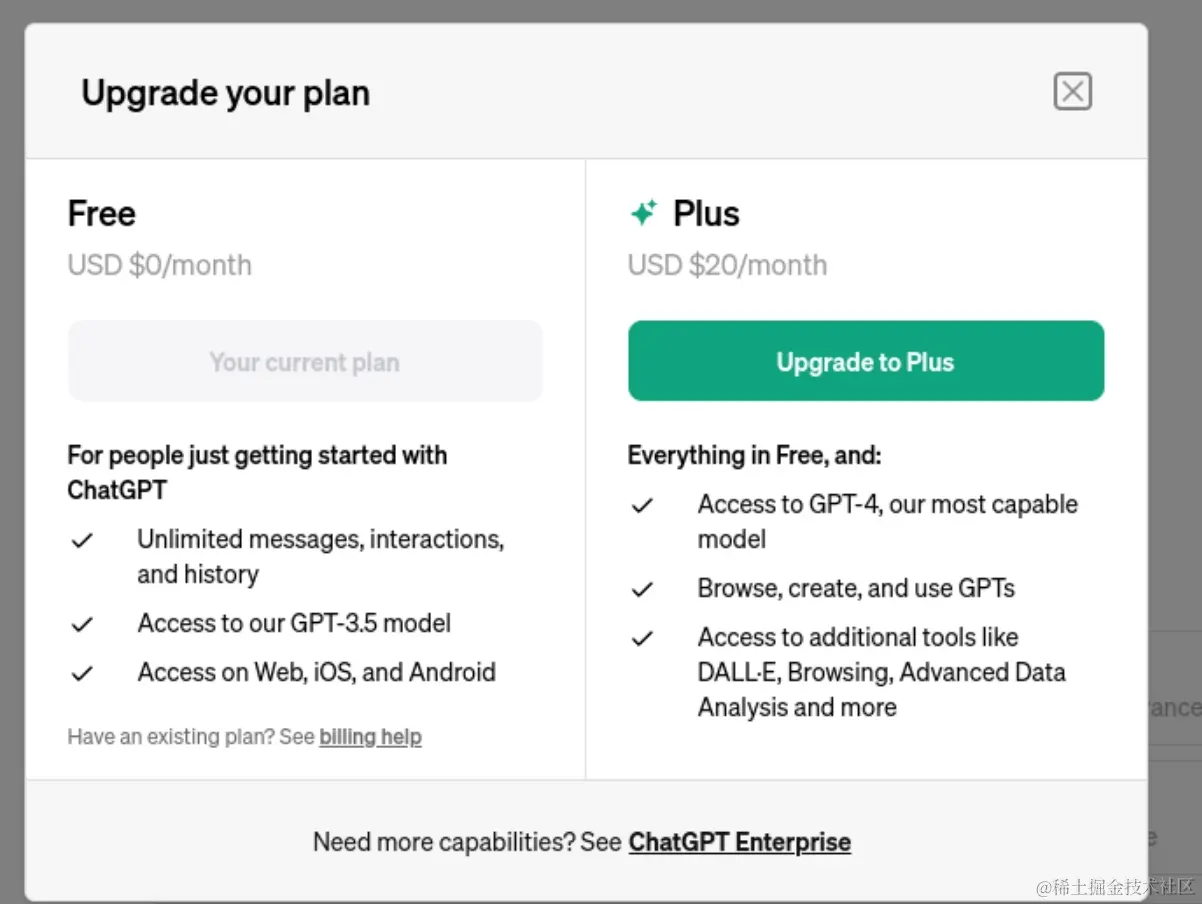The height and width of the screenshot is (904, 1202).
Task: Click the Access to our GPT-3.5 model text
Action: tap(294, 624)
